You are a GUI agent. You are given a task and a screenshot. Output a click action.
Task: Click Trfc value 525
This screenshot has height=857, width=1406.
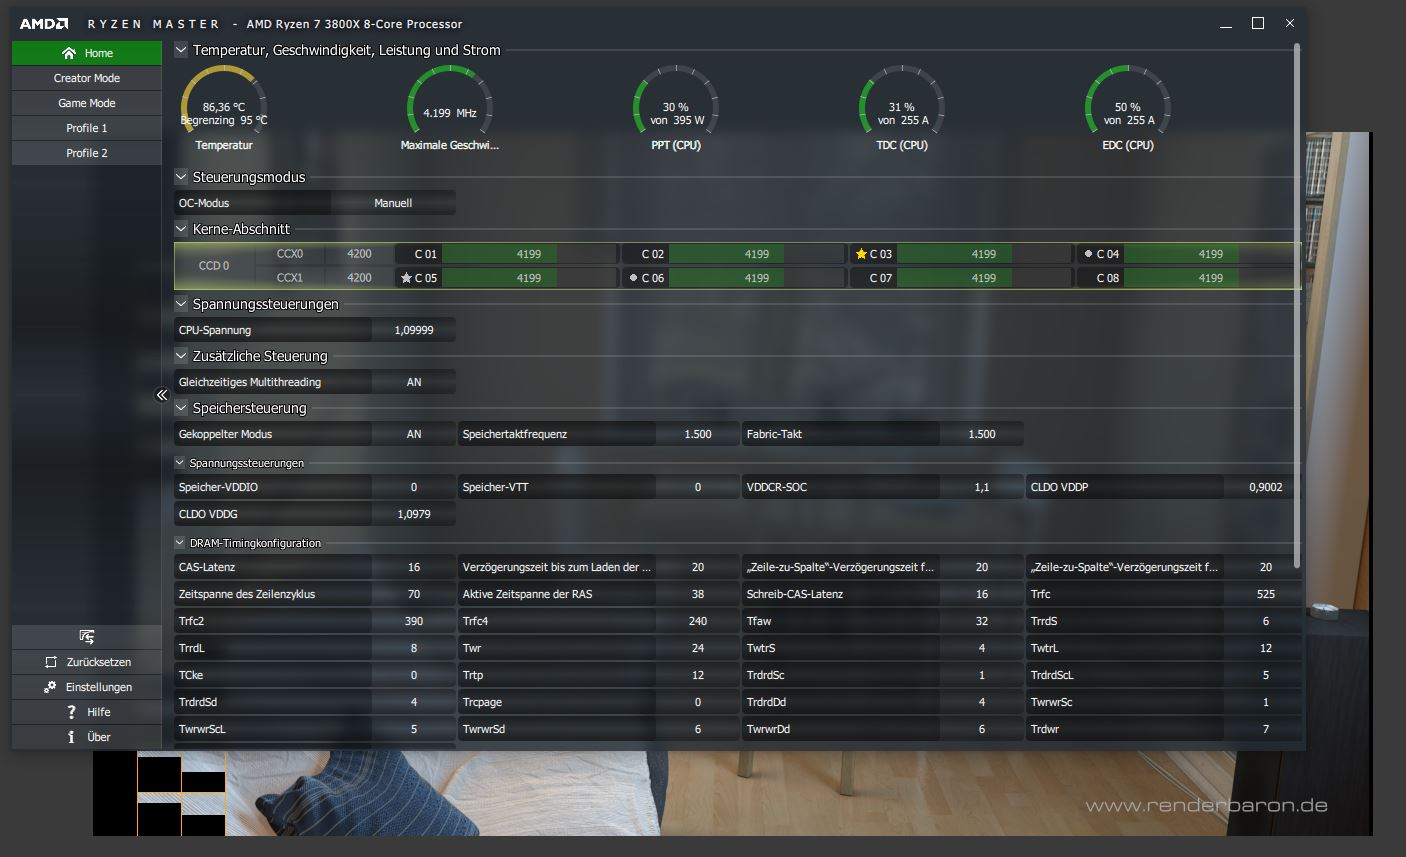click(1266, 594)
